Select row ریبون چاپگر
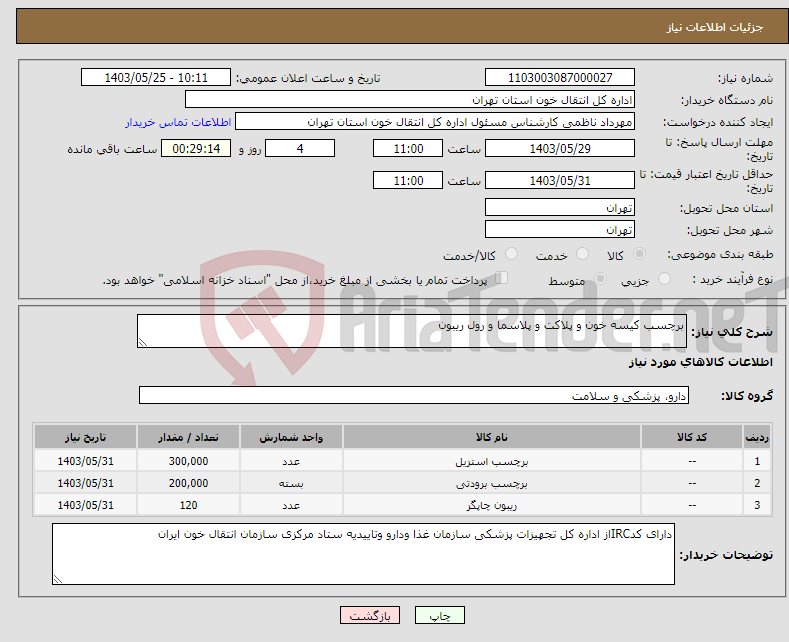This screenshot has width=789, height=642. [403, 505]
